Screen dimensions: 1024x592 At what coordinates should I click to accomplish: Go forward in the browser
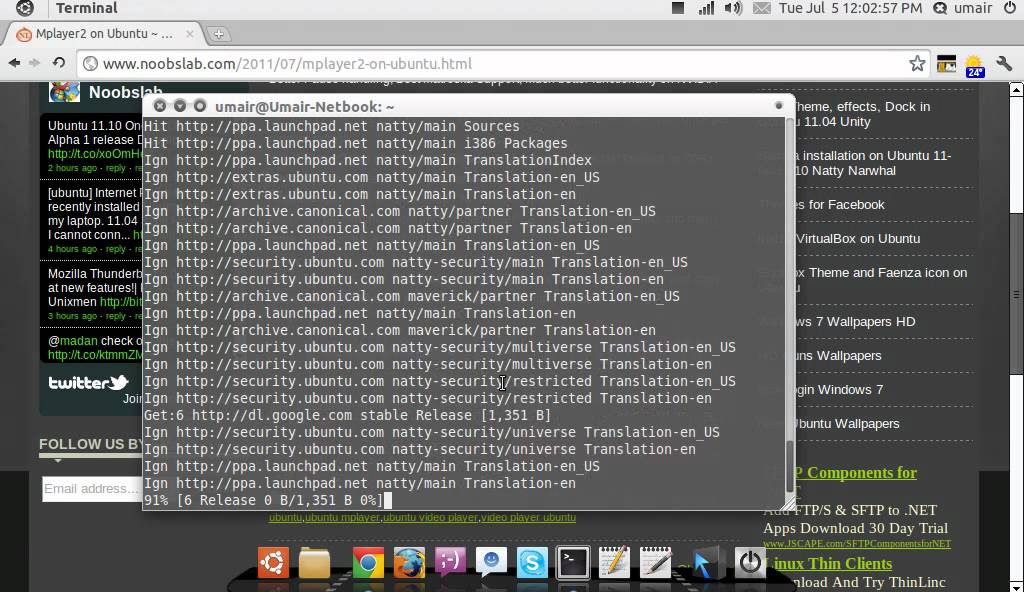35,63
